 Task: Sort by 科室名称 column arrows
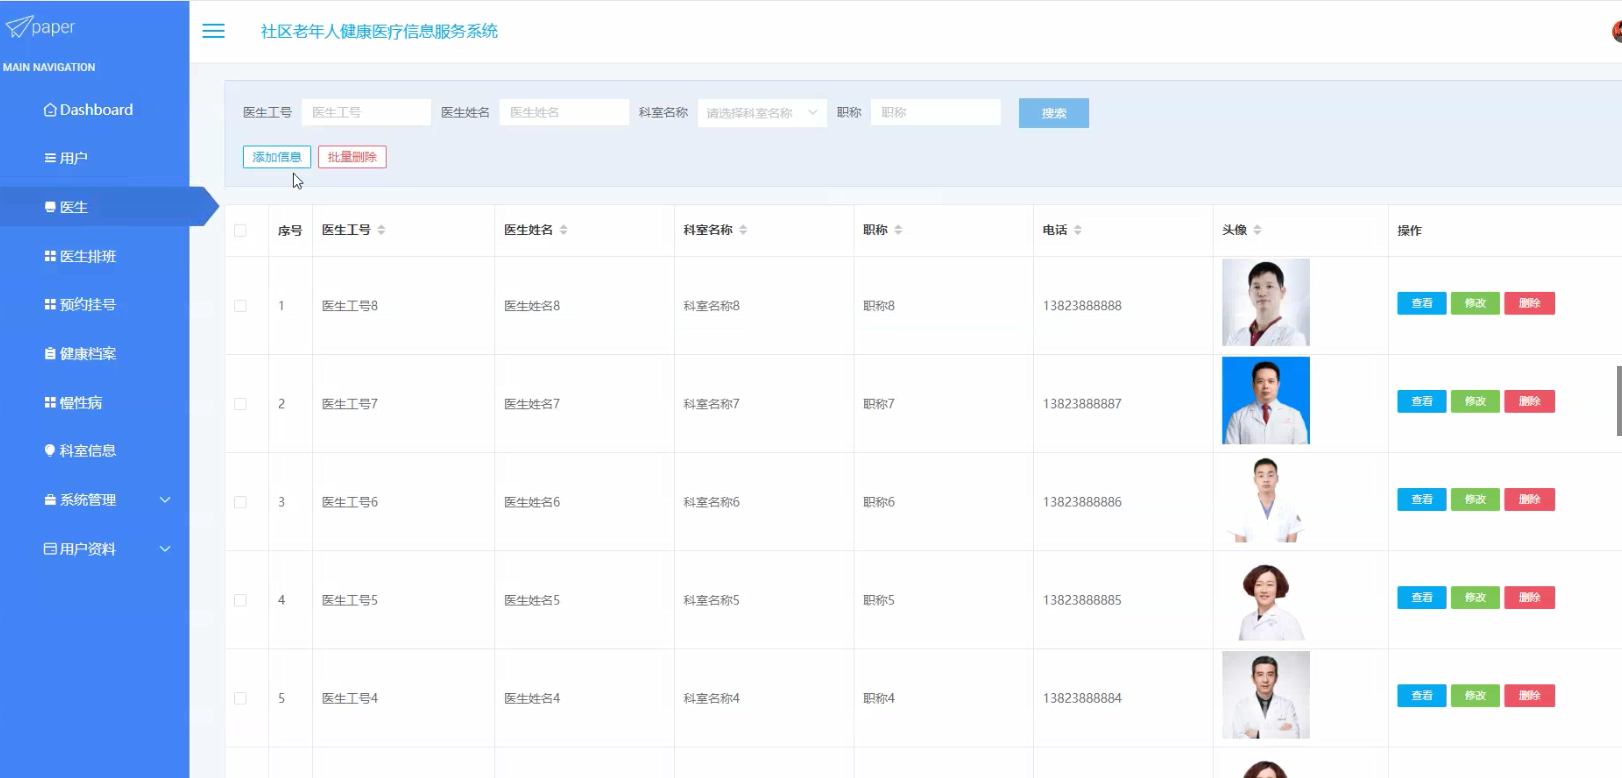point(743,230)
